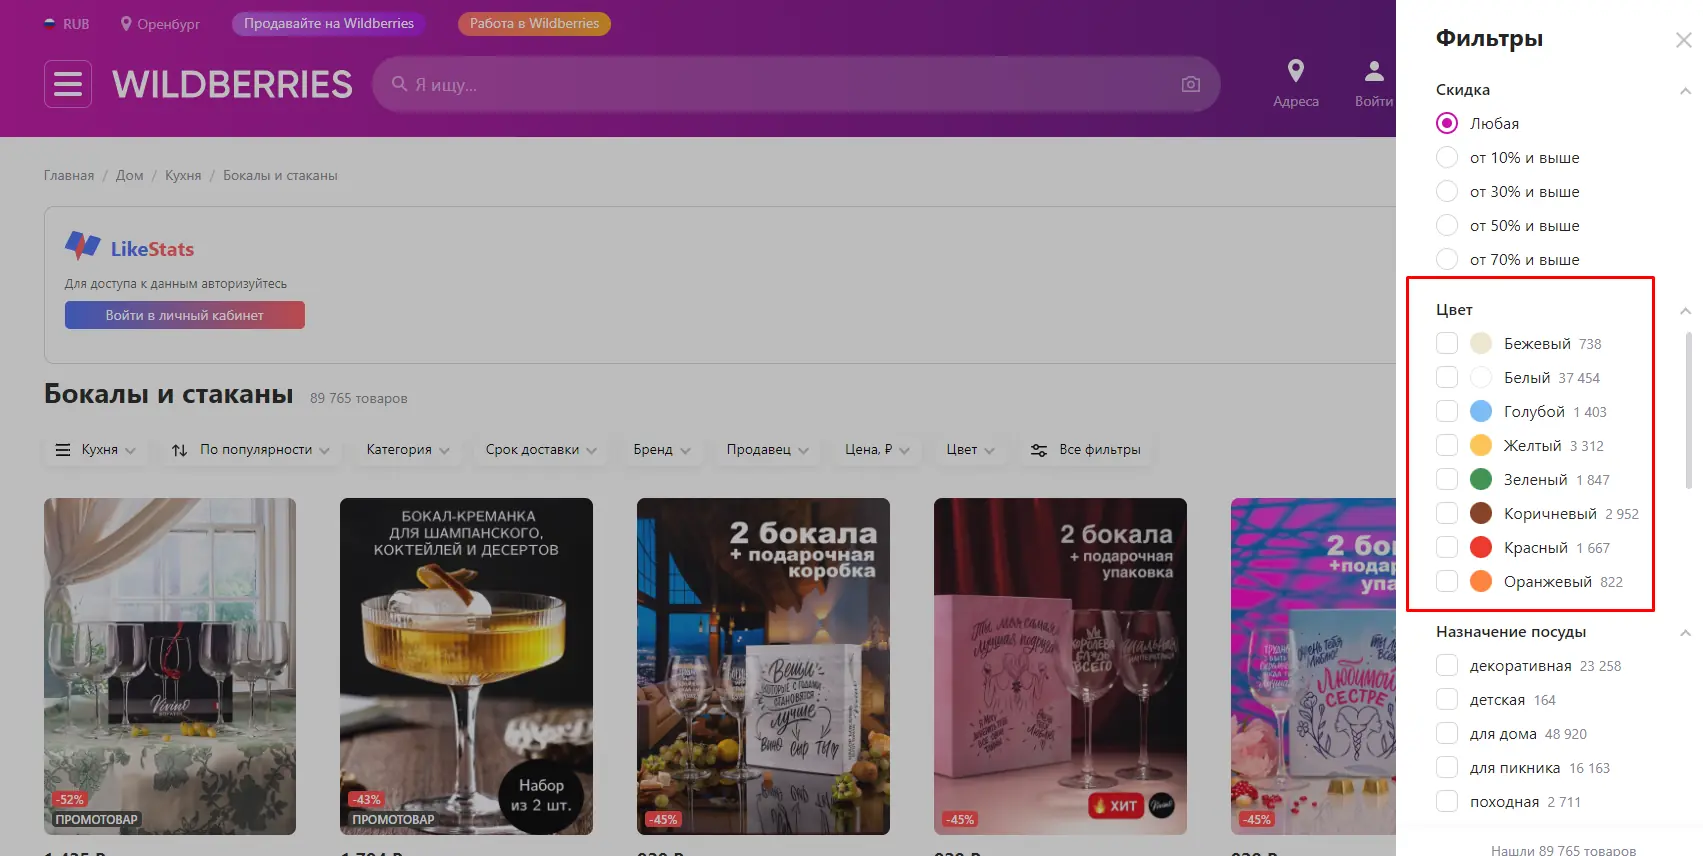Collapse the Скидка filter section
The height and width of the screenshot is (856, 1703).
(1685, 91)
